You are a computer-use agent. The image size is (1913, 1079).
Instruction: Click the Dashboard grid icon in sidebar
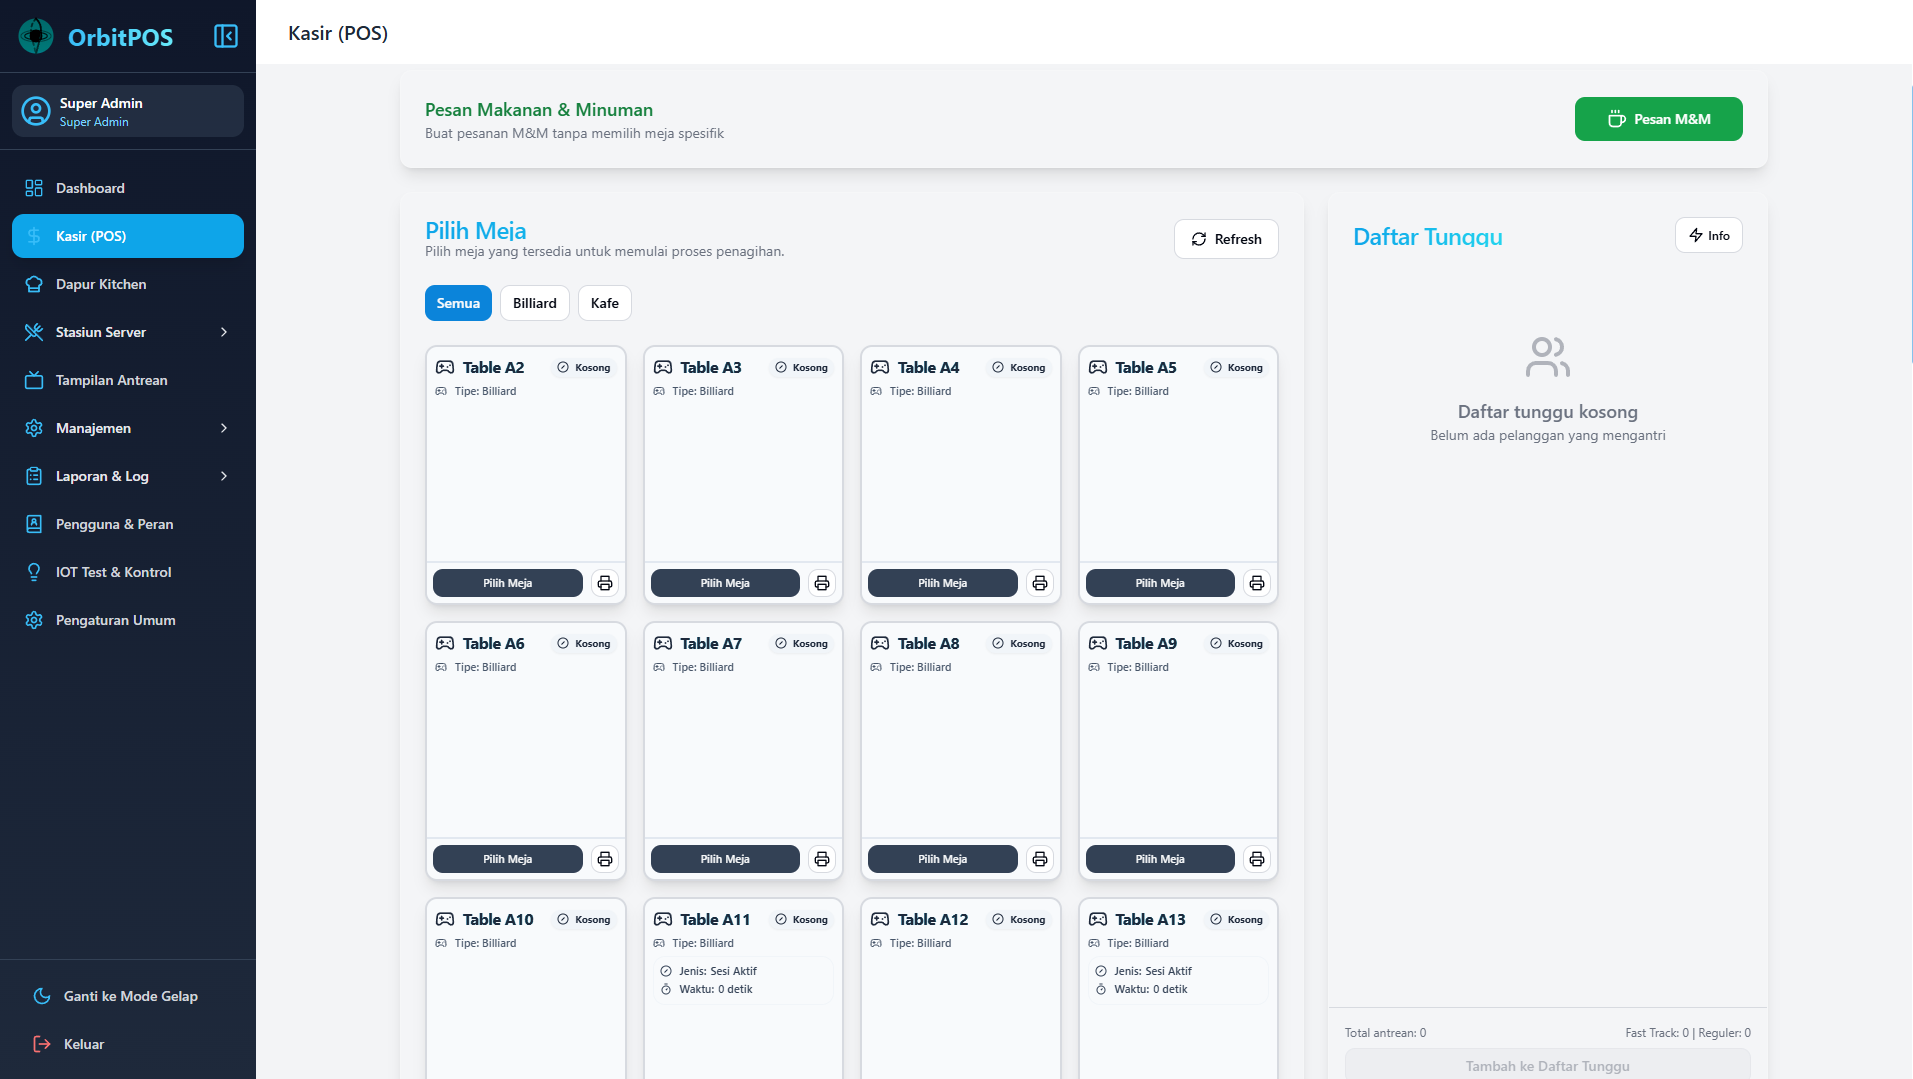(34, 188)
